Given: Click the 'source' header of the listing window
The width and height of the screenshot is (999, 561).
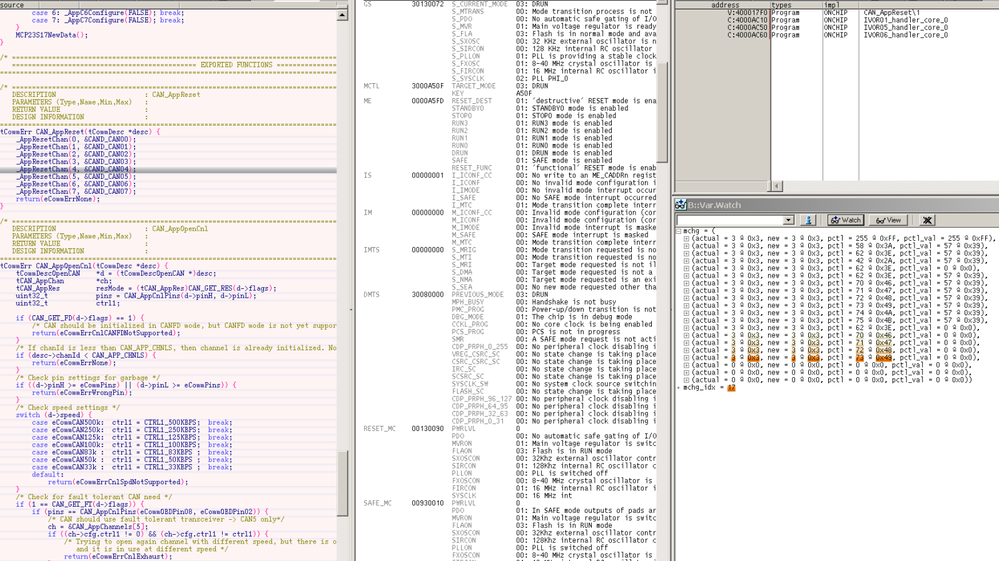Looking at the screenshot, I should (12, 5).
